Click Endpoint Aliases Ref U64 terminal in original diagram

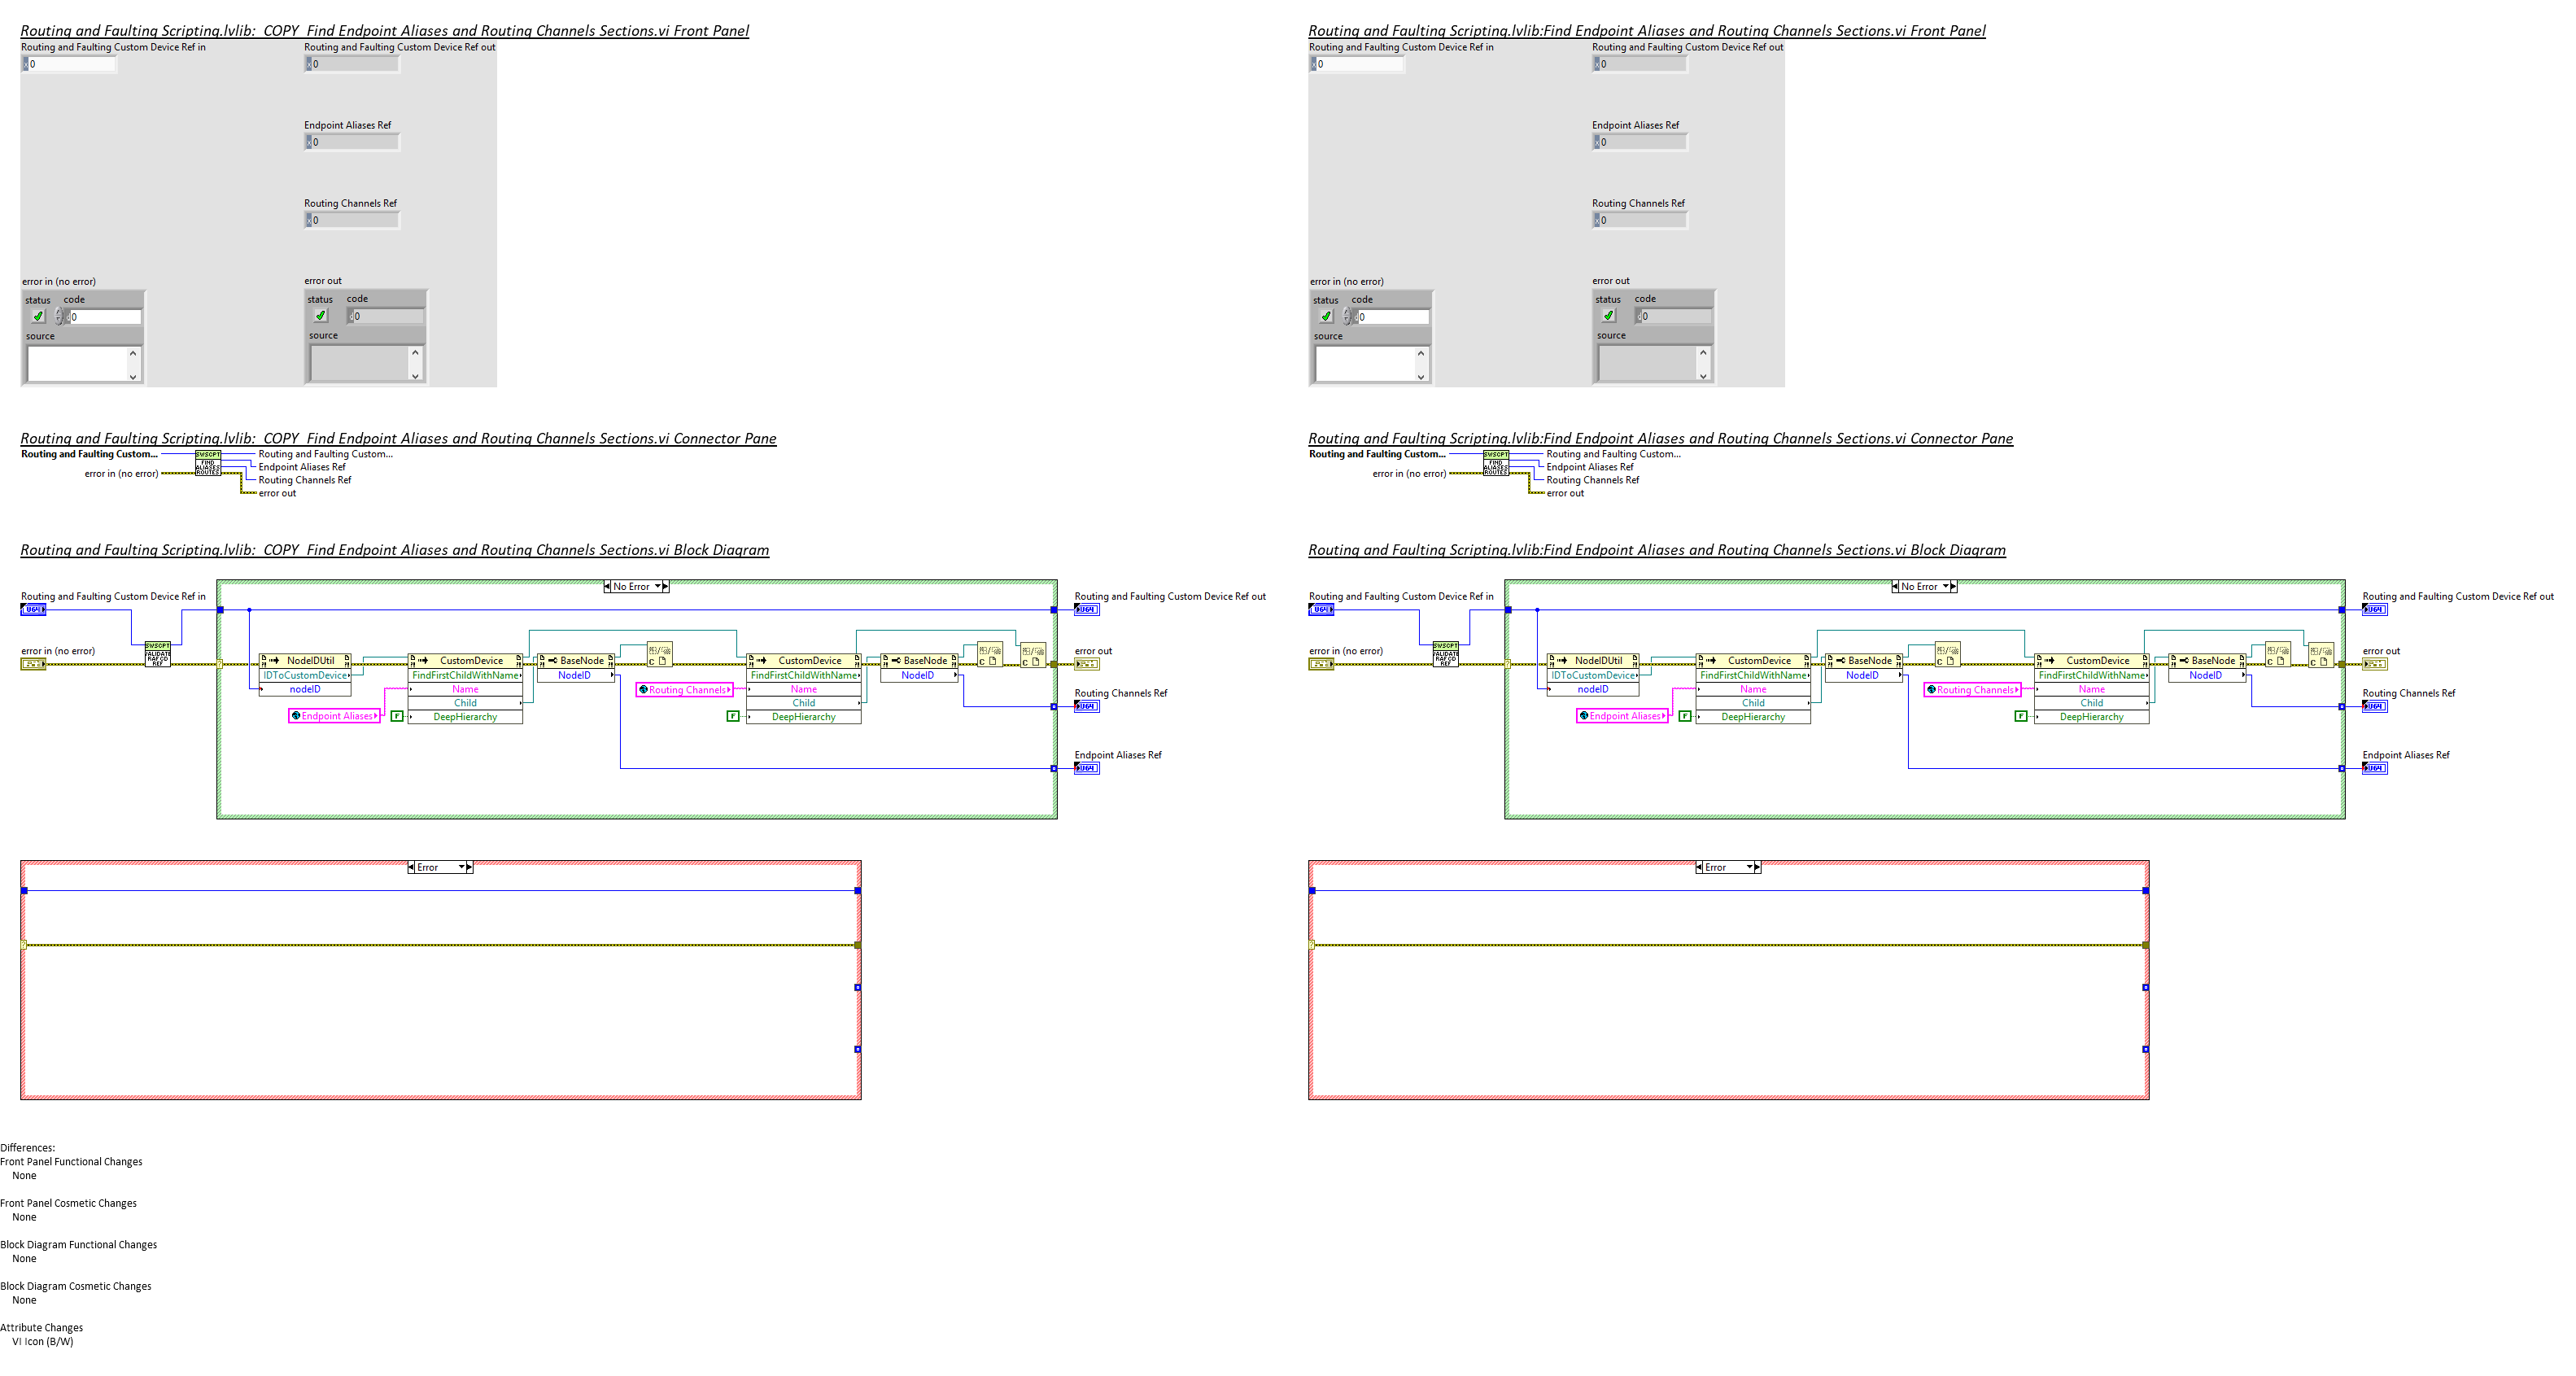pyautogui.click(x=2374, y=768)
